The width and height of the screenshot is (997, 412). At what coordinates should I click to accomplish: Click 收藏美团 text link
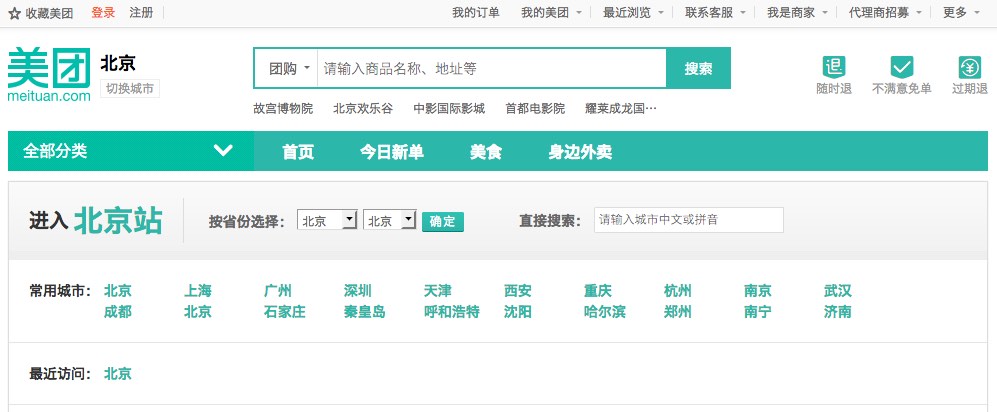[49, 13]
